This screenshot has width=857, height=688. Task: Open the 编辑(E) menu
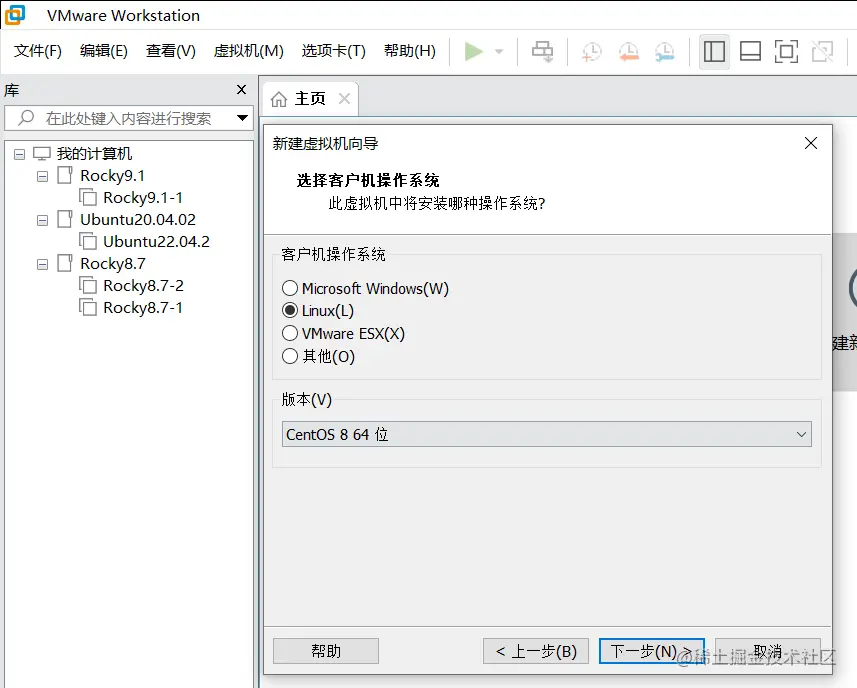pos(103,51)
